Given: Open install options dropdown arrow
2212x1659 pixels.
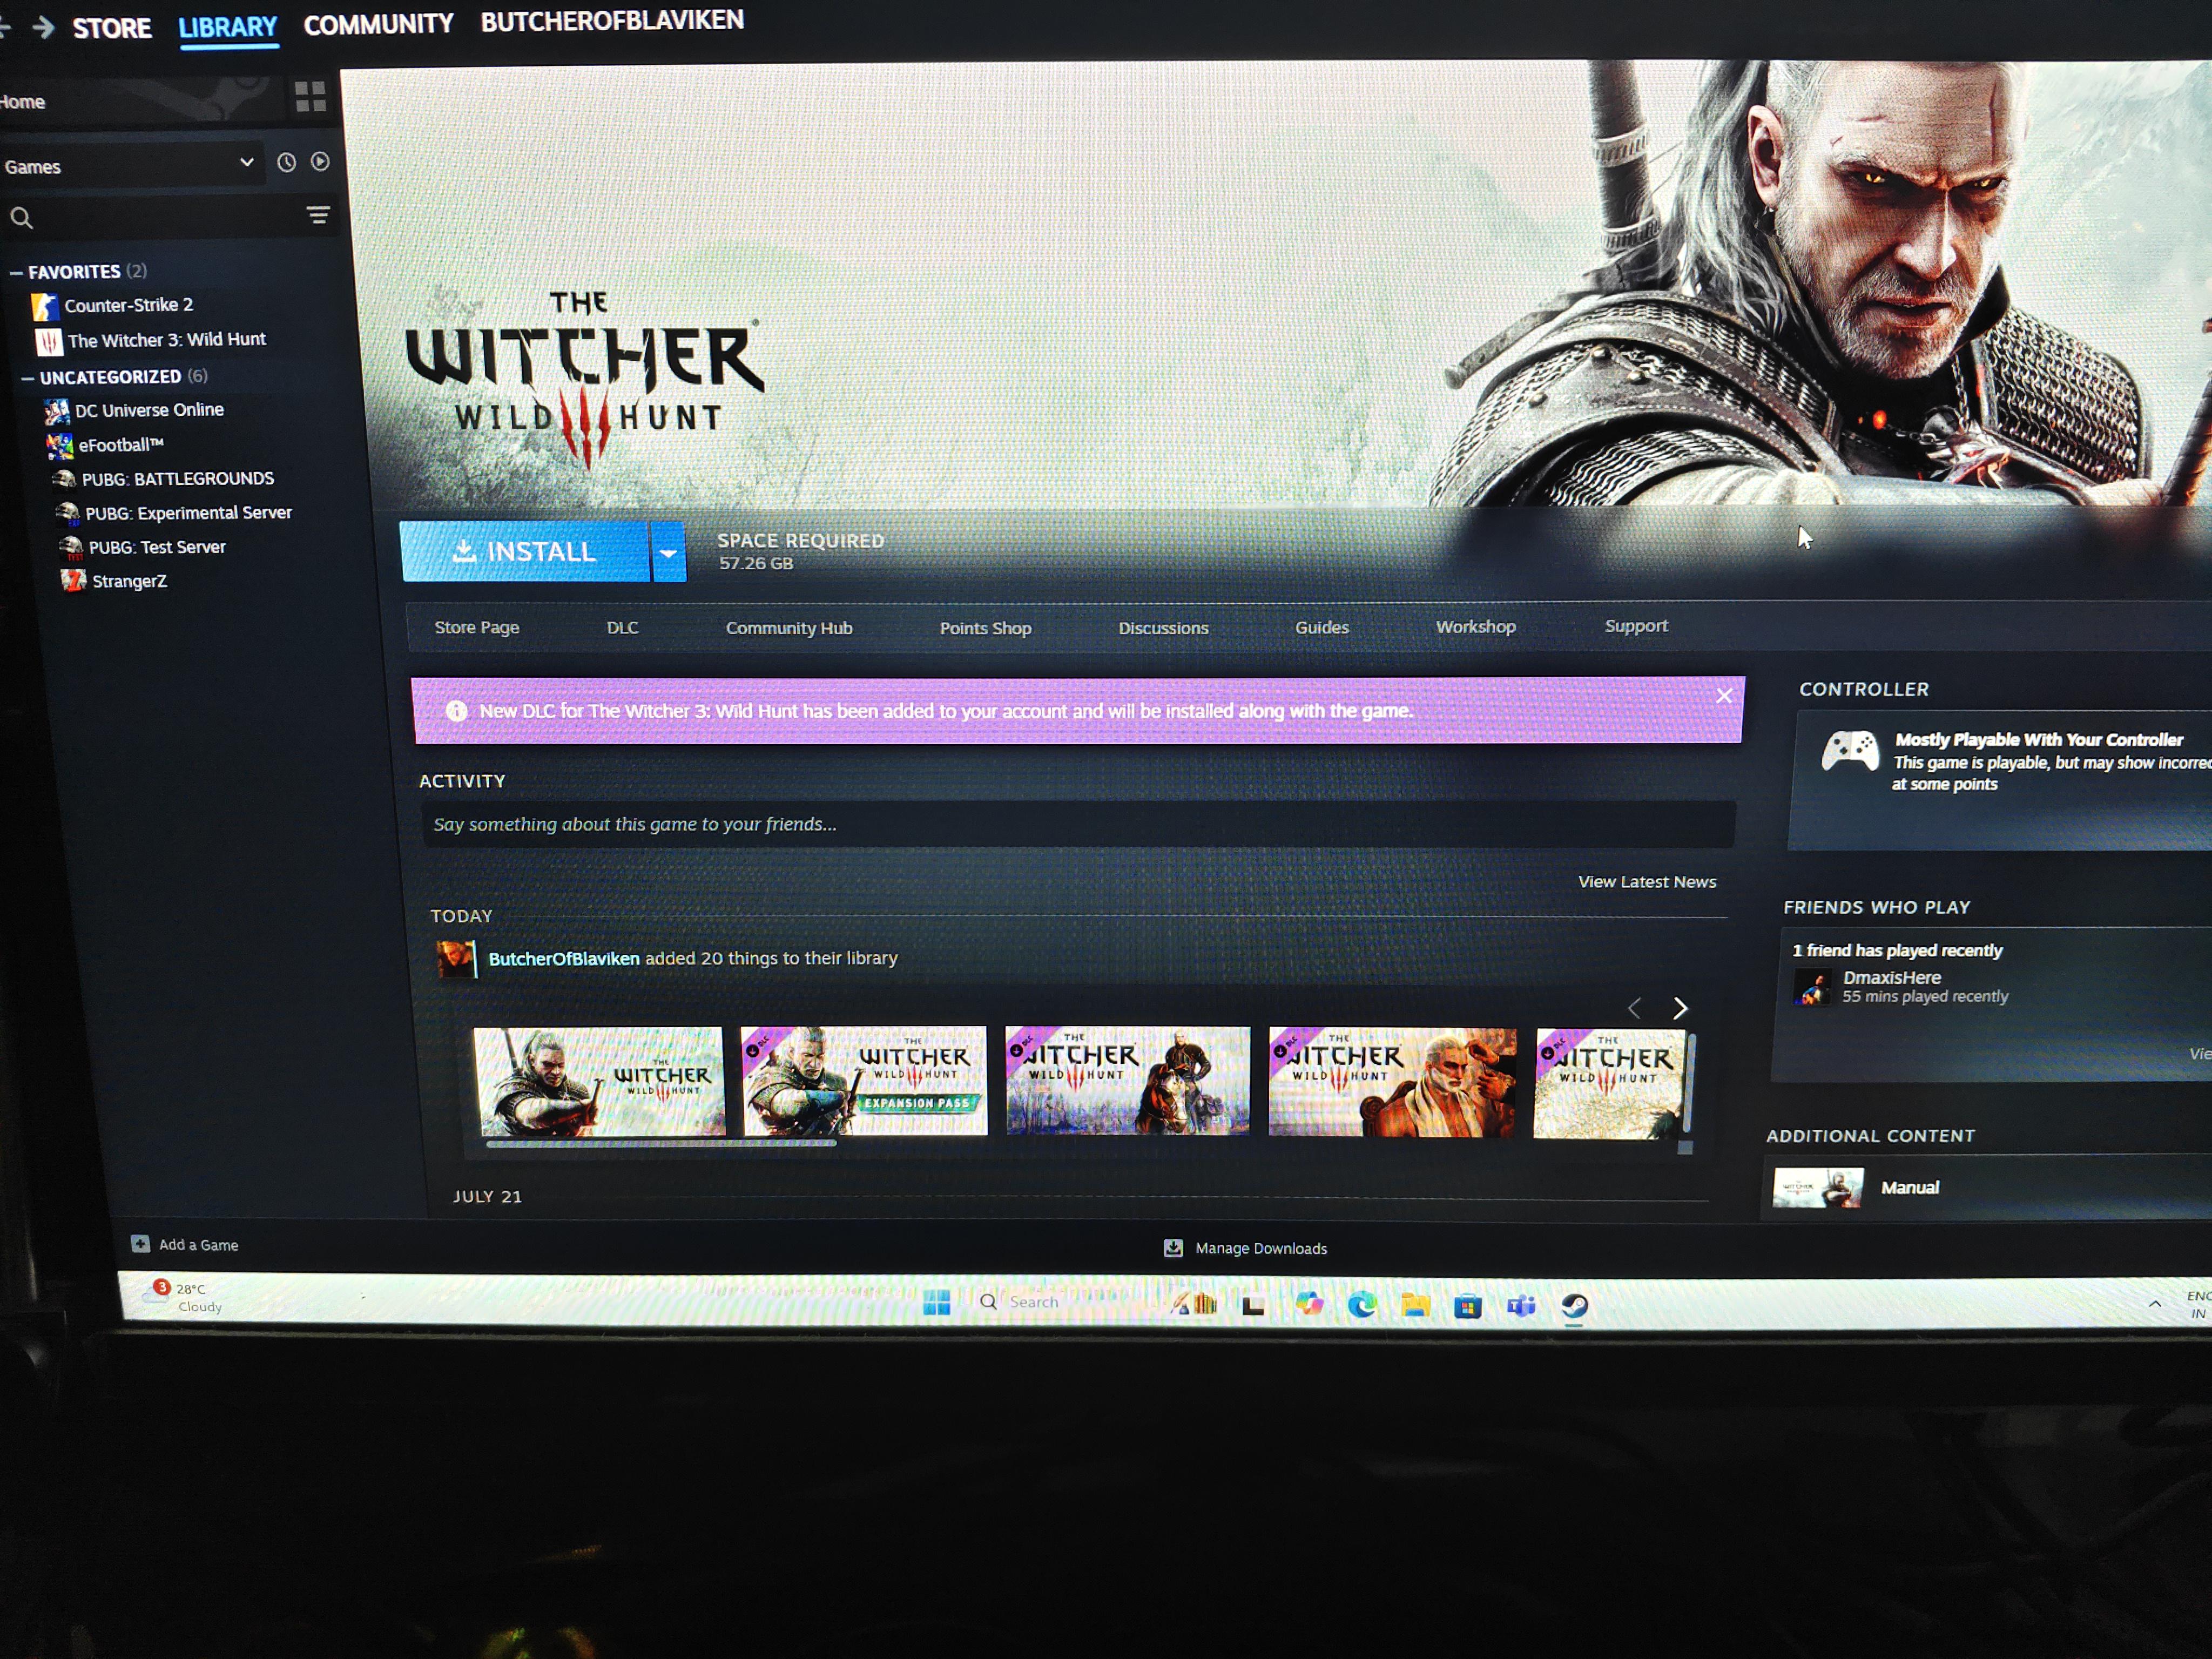Looking at the screenshot, I should (x=668, y=552).
